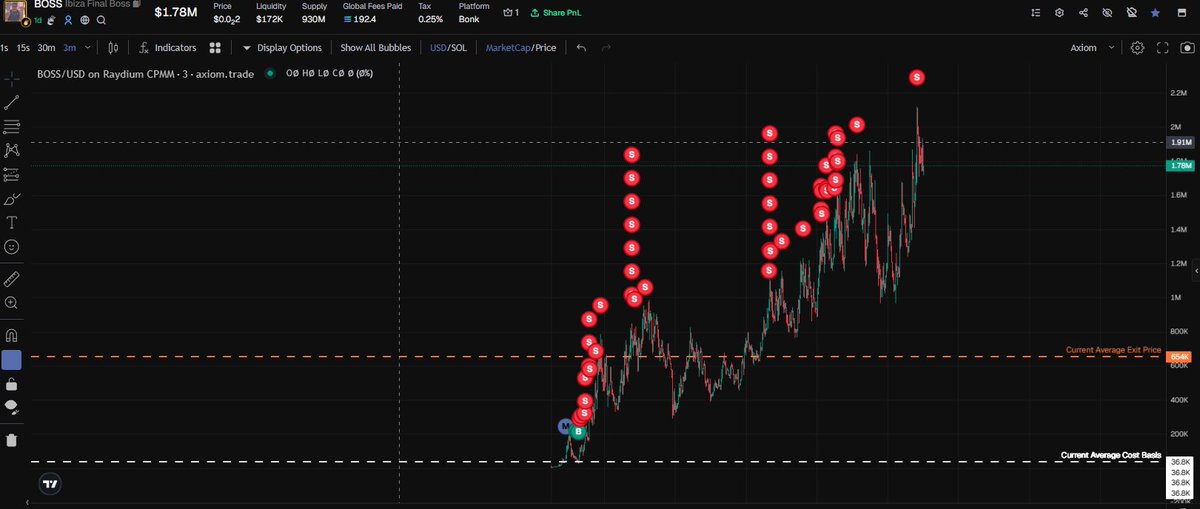Screen dimensions: 1200x509
Task: Select the trend line drawing tool
Action: click(12, 102)
